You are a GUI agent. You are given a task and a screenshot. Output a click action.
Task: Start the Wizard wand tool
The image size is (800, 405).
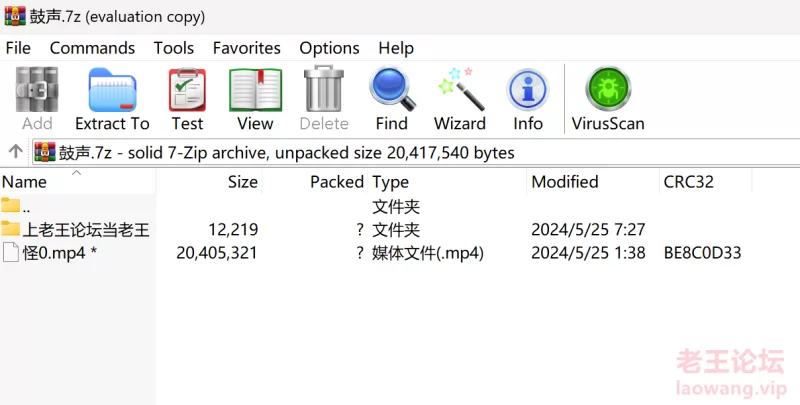[460, 99]
